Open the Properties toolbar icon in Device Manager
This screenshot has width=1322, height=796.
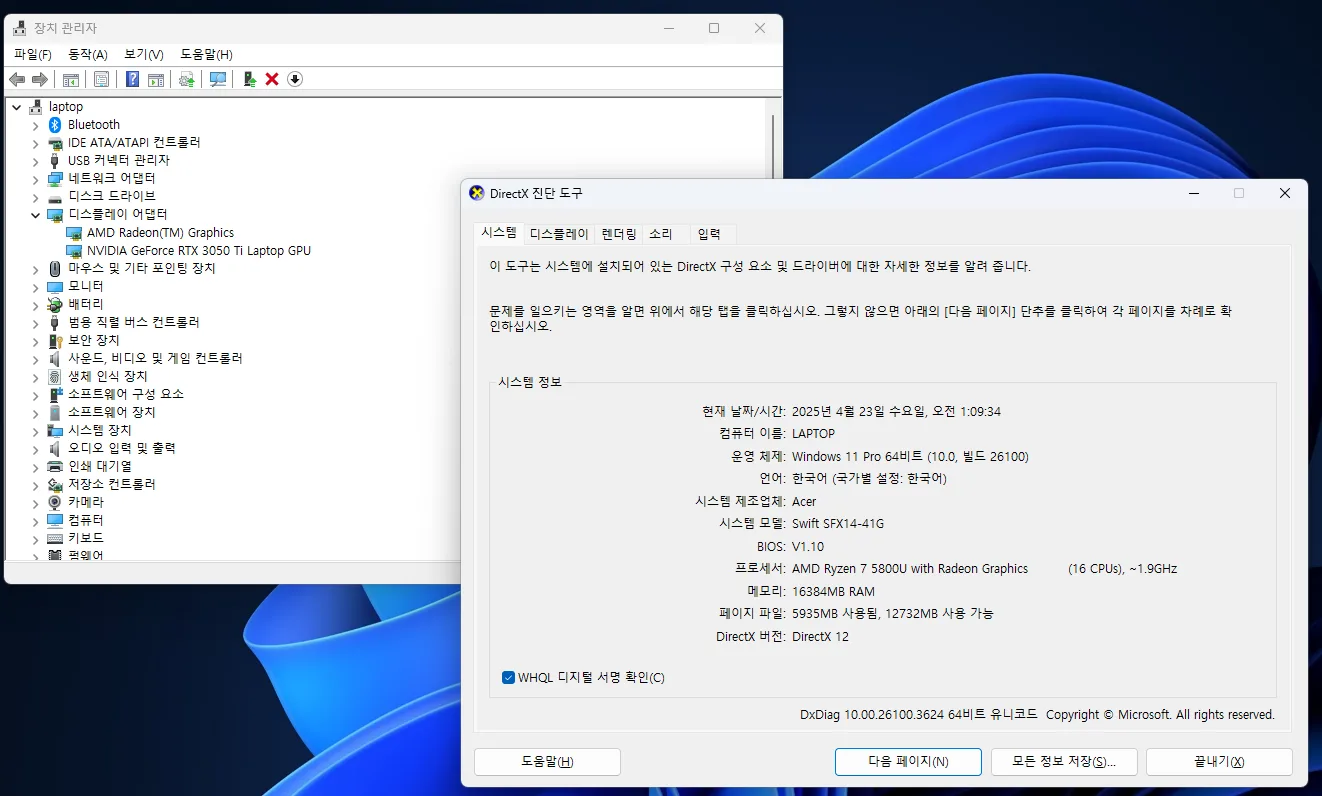click(x=101, y=79)
